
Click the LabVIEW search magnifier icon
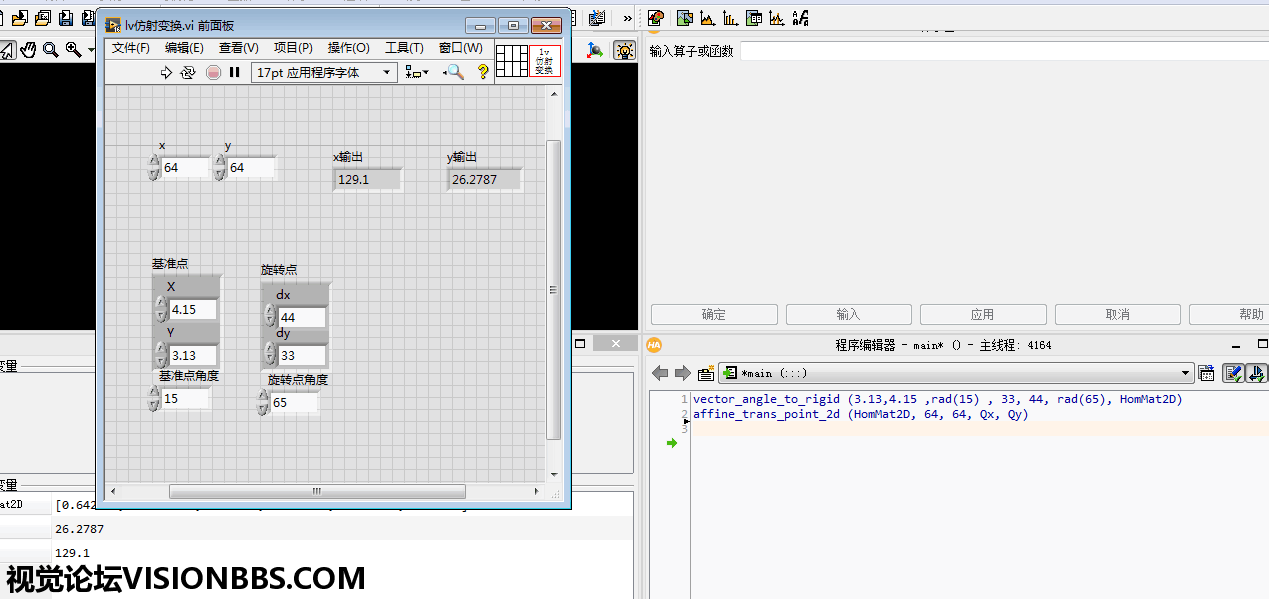pyautogui.click(x=454, y=72)
